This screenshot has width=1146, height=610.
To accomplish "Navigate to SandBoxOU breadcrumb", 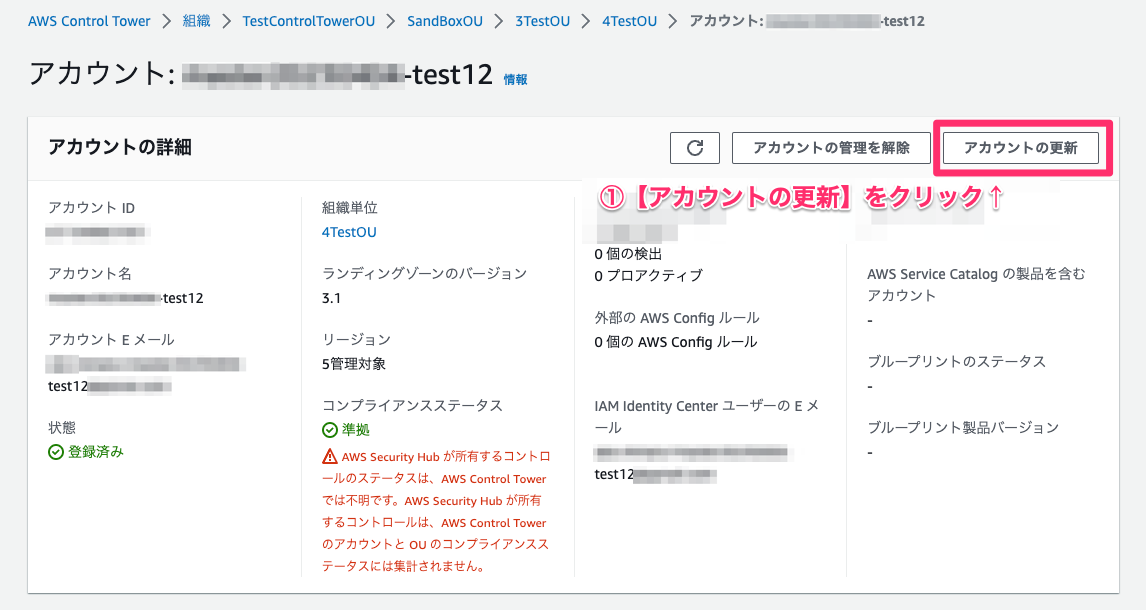I will click(445, 21).
